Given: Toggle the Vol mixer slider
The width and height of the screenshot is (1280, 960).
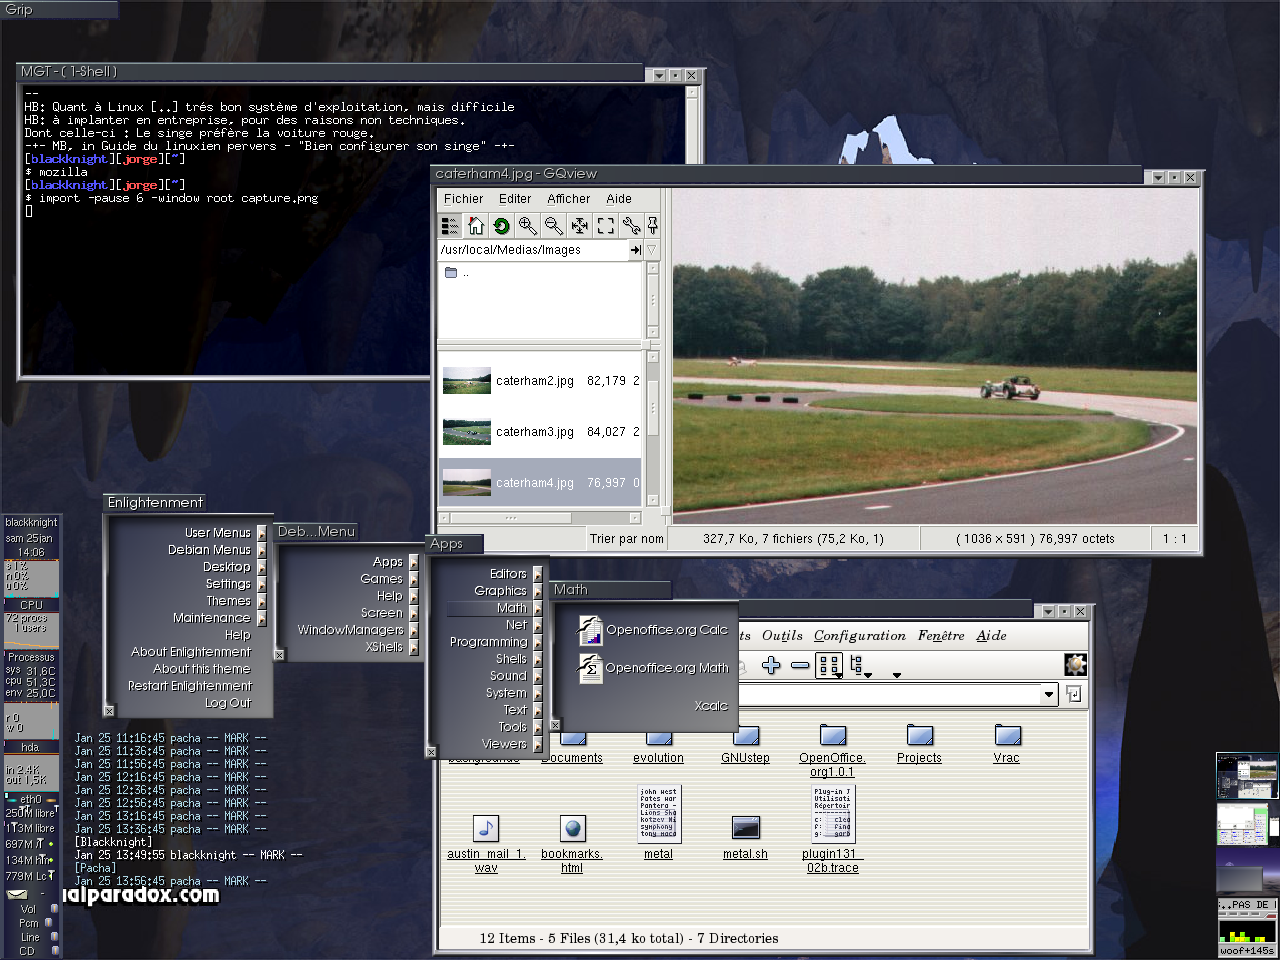Looking at the screenshot, I should click(54, 909).
